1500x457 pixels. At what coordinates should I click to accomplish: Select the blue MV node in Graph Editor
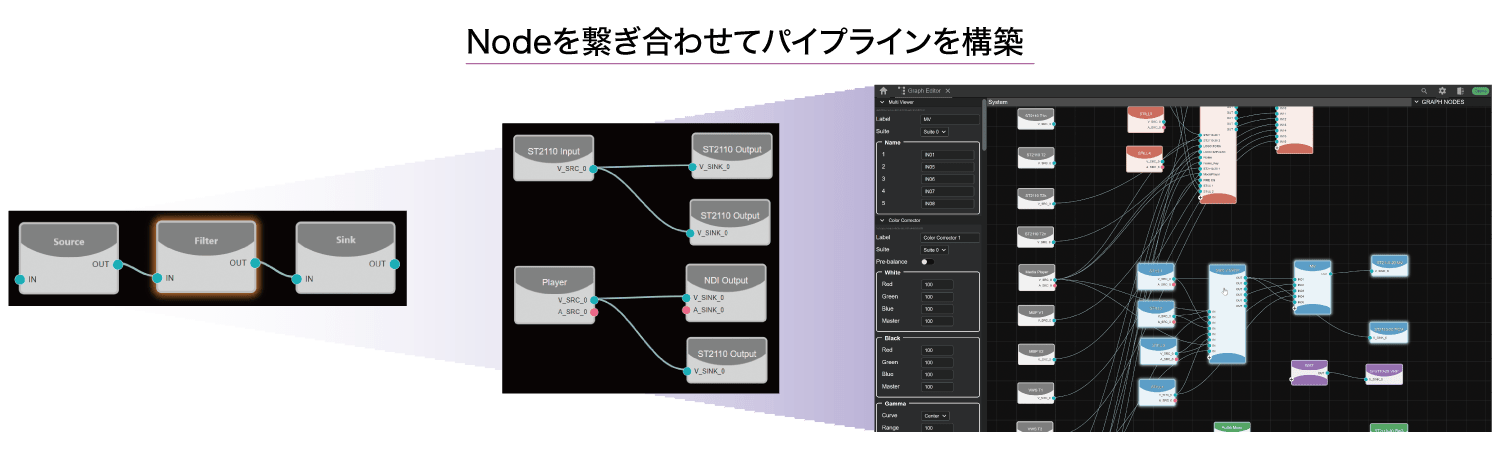(x=1312, y=287)
